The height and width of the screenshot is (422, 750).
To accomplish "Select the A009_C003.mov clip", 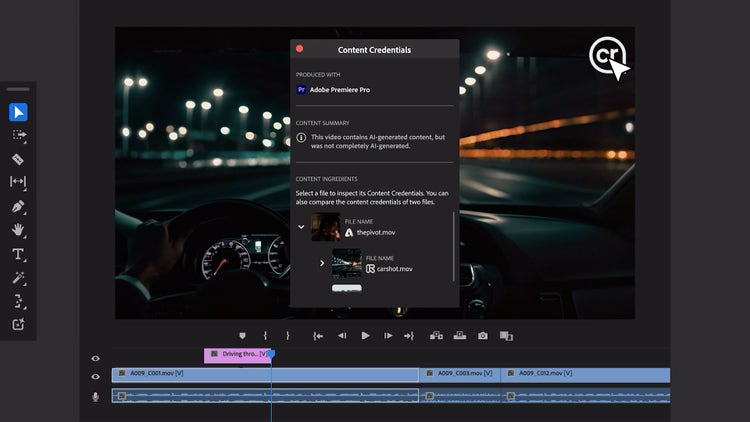I will tap(459, 374).
